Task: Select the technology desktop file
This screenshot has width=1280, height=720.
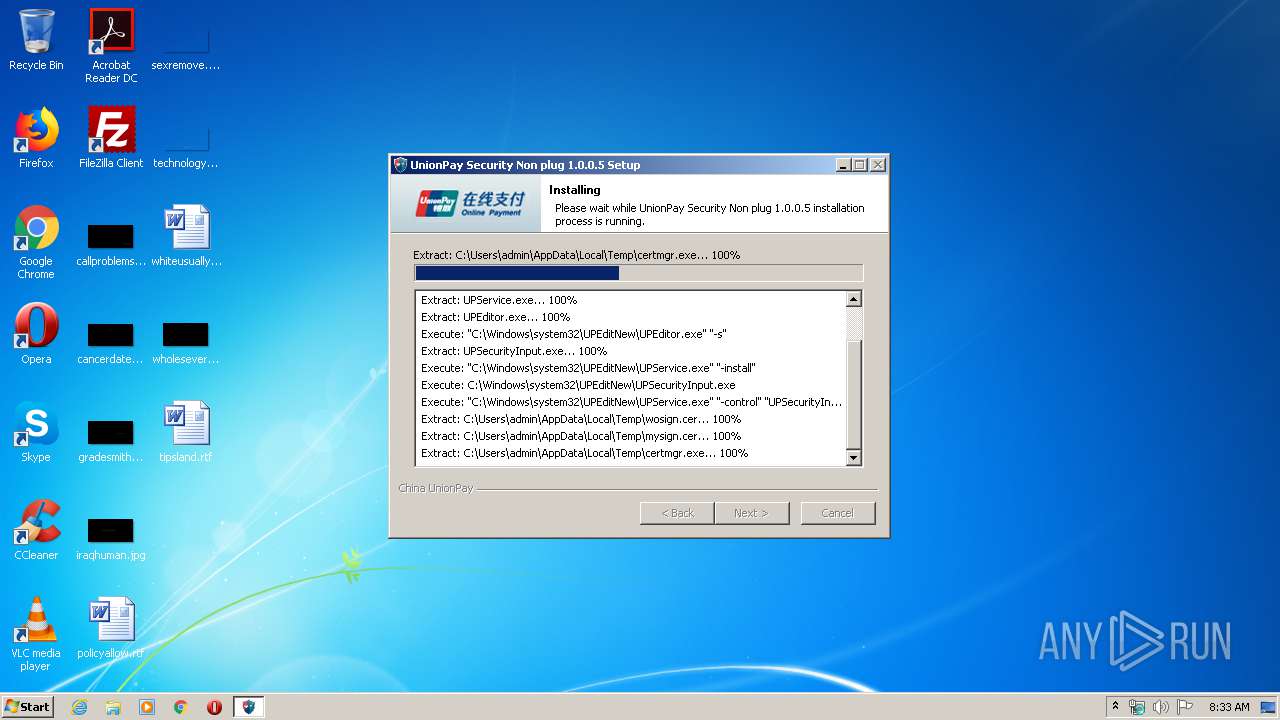Action: coord(186,144)
